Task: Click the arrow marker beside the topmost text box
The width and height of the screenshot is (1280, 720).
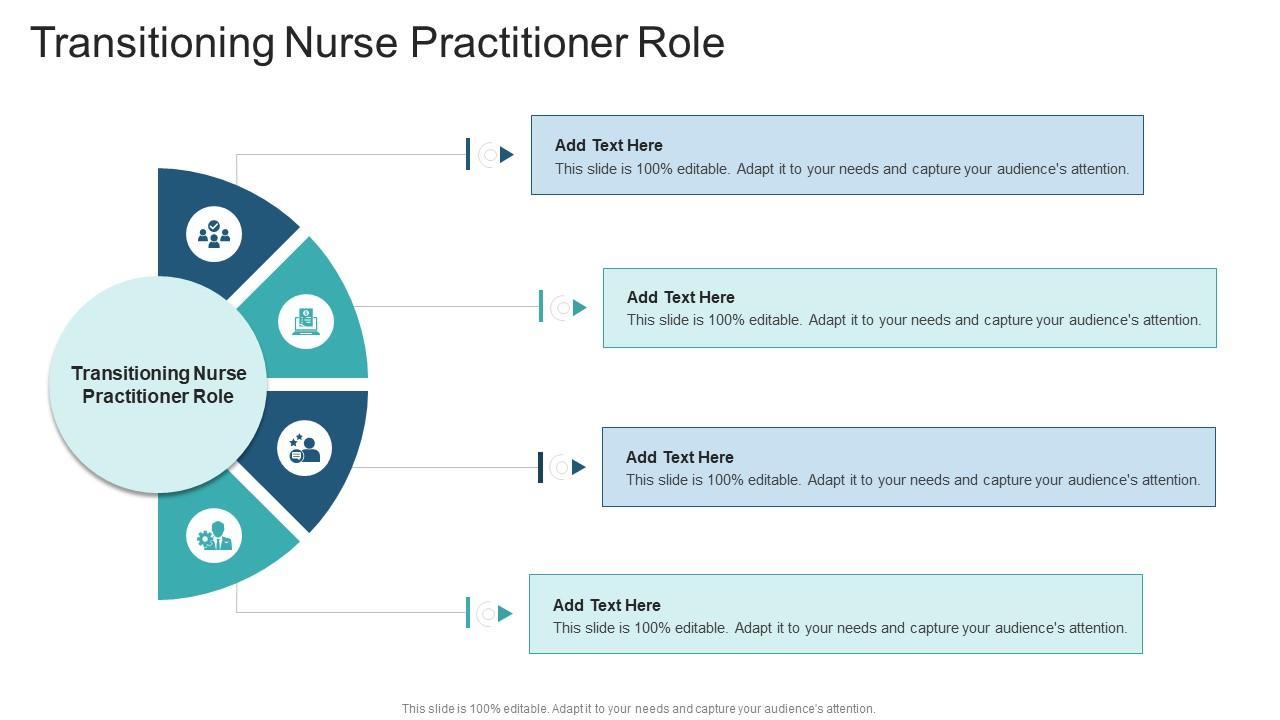Action: pyautogui.click(x=506, y=155)
